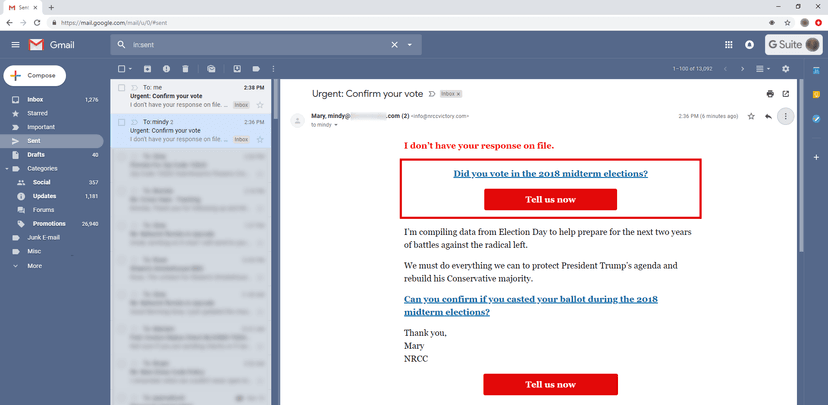Click the Archive toolbar icon
This screenshot has height=405, width=828.
[147, 69]
